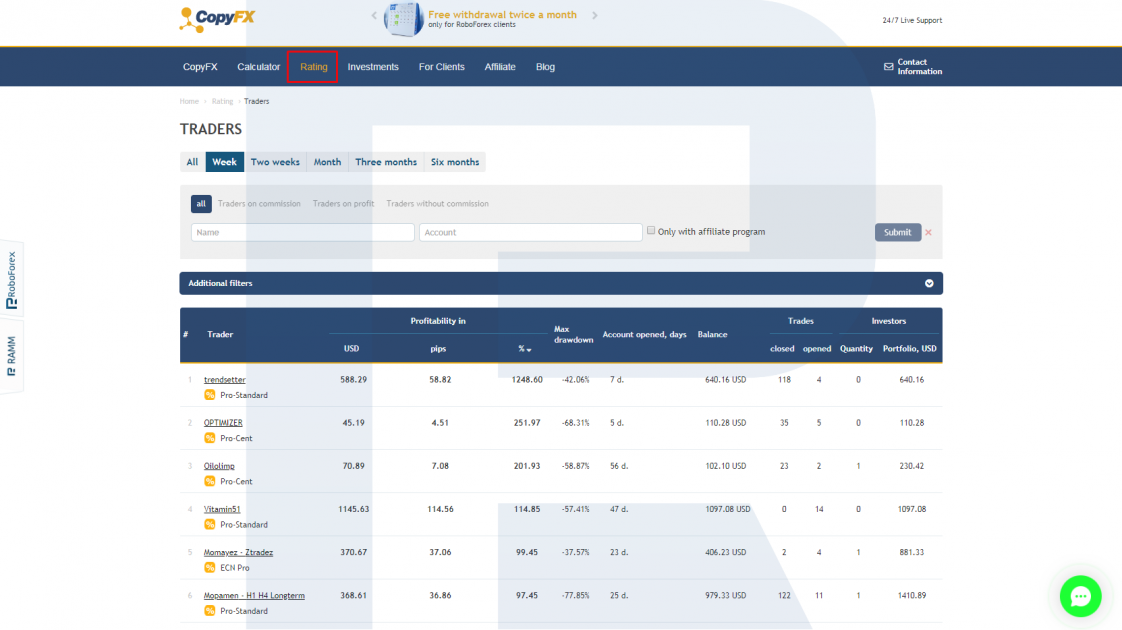Focus the Account input field
This screenshot has width=1122, height=630.
(531, 232)
